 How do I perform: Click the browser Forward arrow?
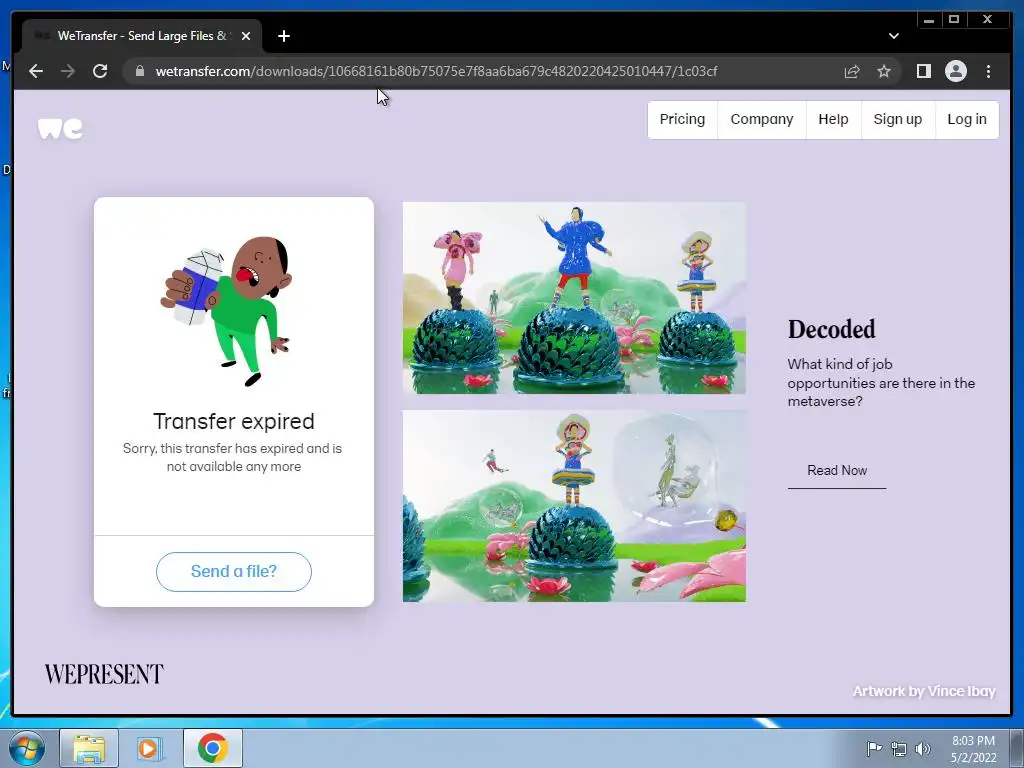pyautogui.click(x=68, y=71)
